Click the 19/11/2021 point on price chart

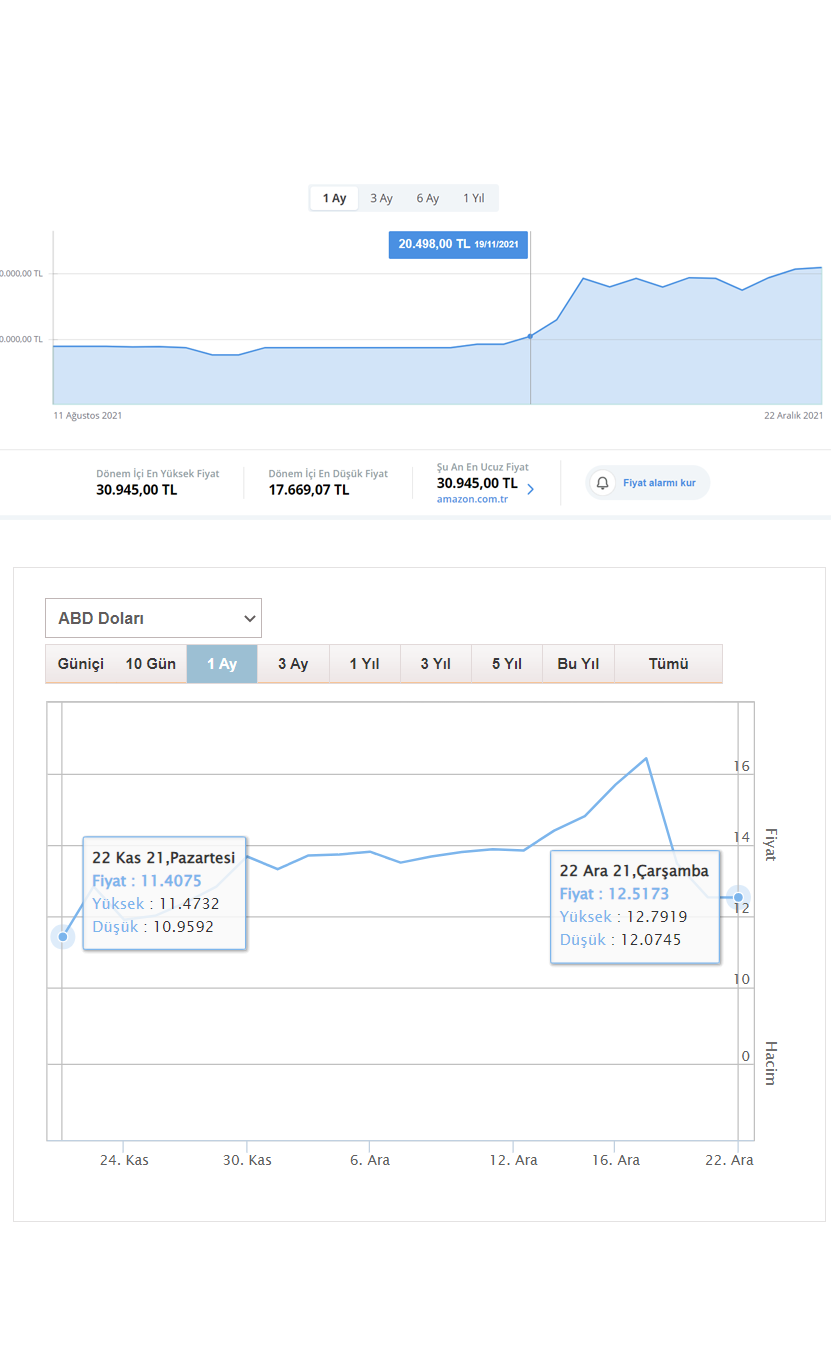tap(530, 336)
